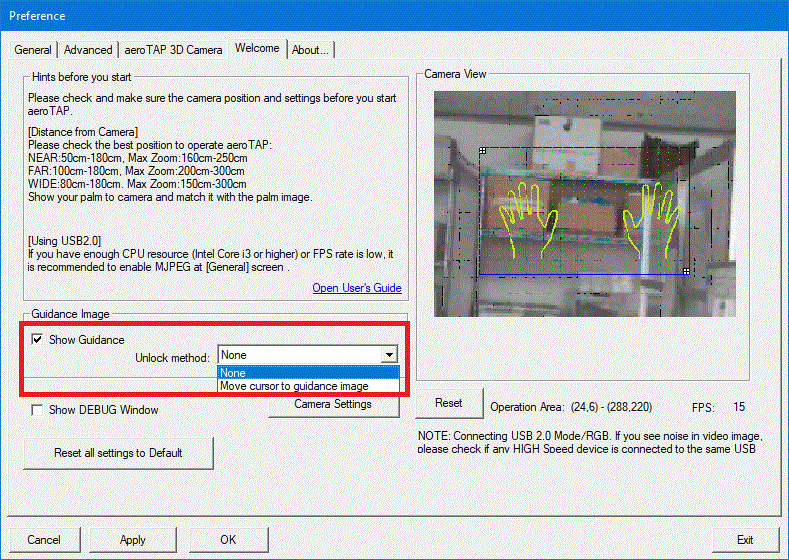789x560 pixels.
Task: Click the WIDE:80cm-180cm hint line
Action: click(137, 184)
